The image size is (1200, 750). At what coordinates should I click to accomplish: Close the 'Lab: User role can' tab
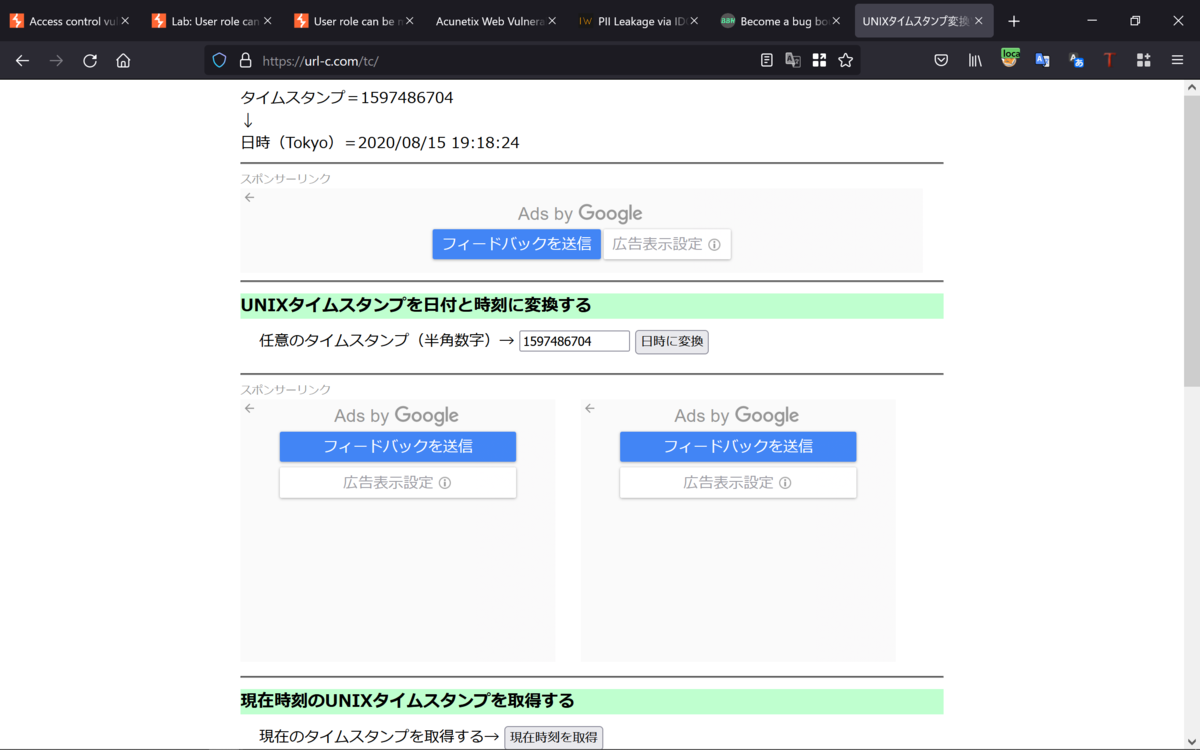[x=267, y=21]
